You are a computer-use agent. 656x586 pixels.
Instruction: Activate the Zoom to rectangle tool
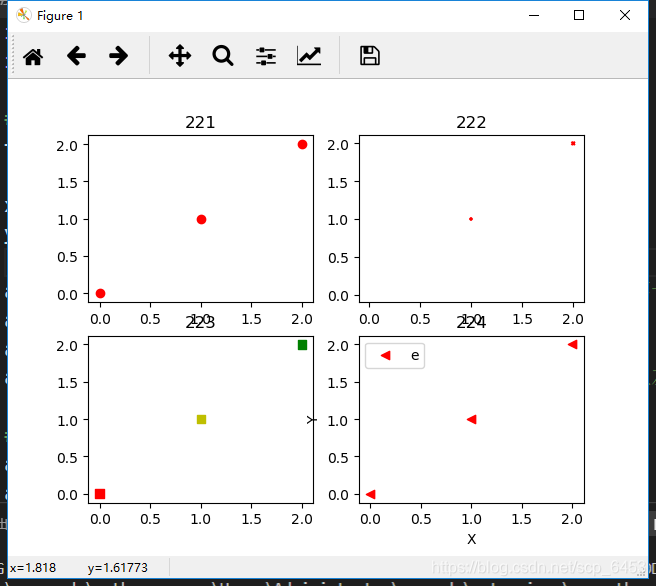tap(223, 56)
